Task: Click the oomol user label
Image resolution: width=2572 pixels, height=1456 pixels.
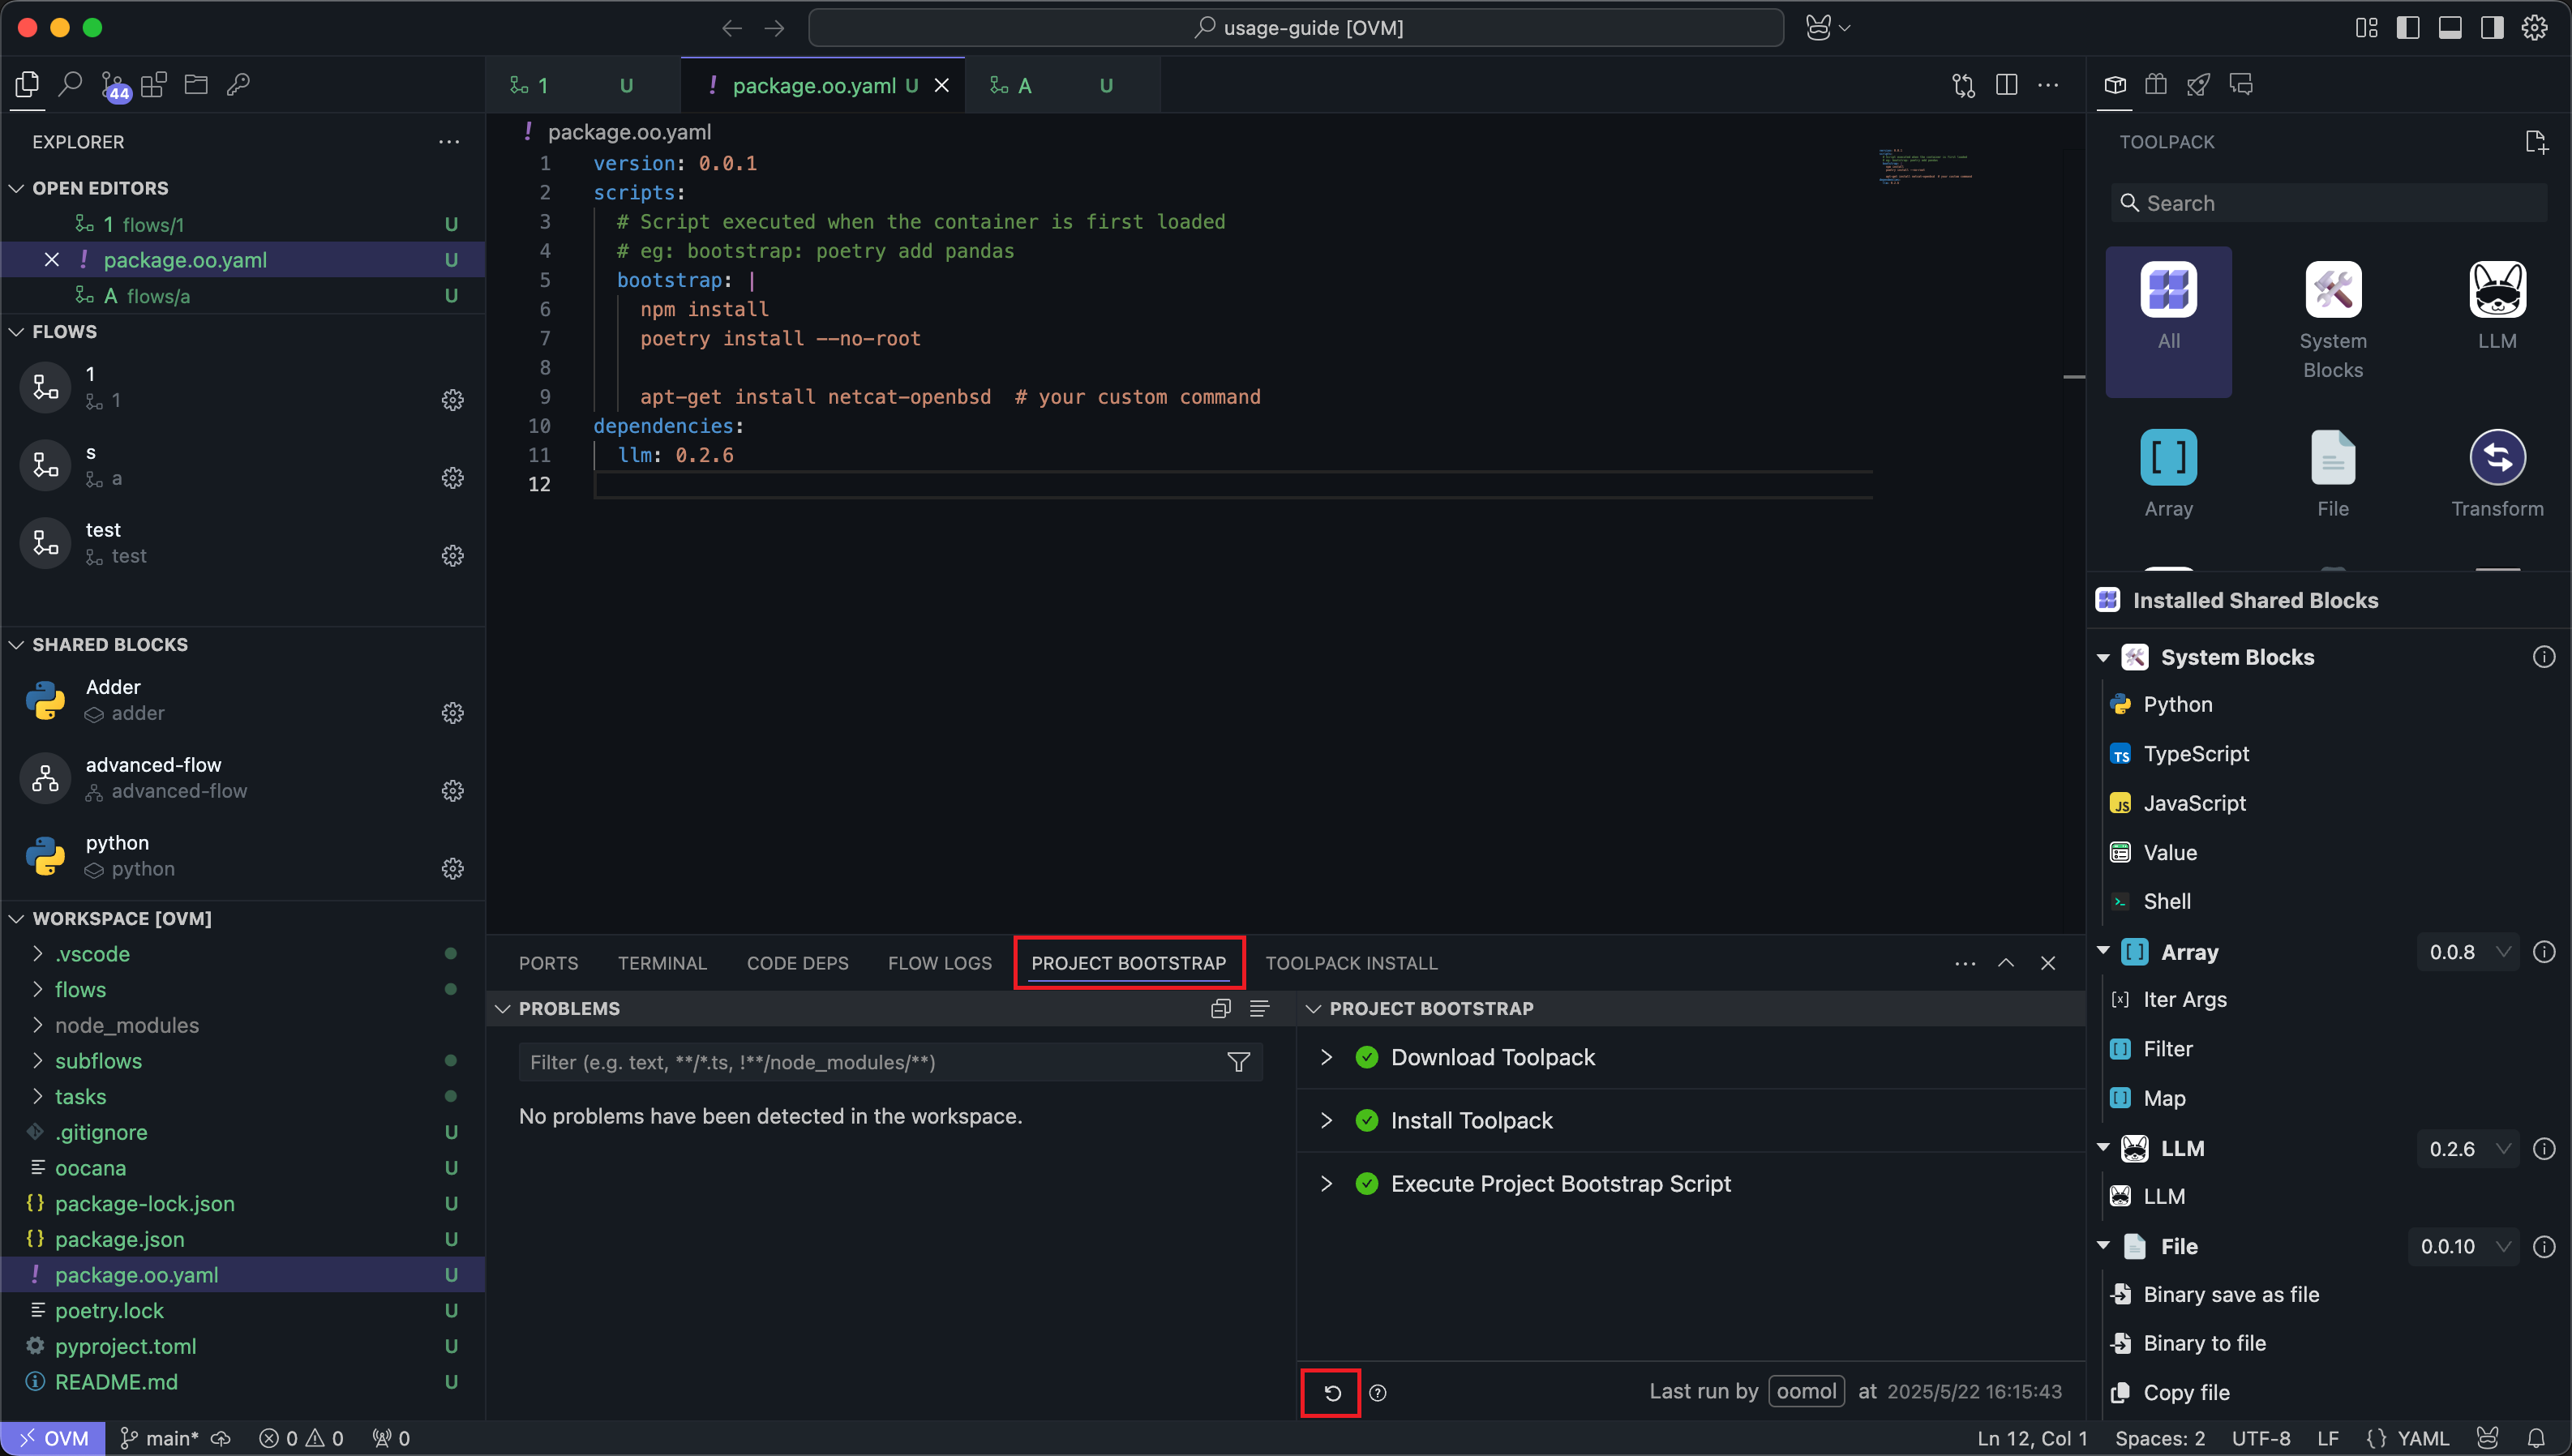Action: point(1806,1391)
